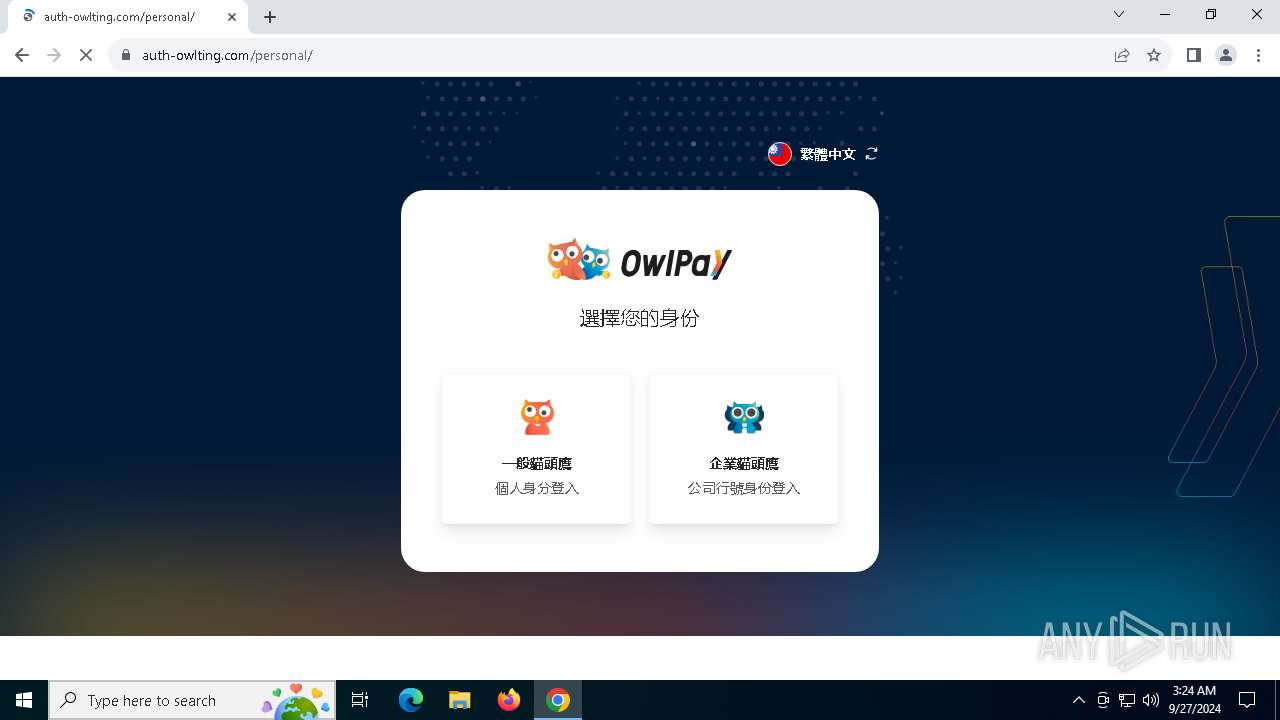Restore down the Chrome window

pyautogui.click(x=1211, y=15)
